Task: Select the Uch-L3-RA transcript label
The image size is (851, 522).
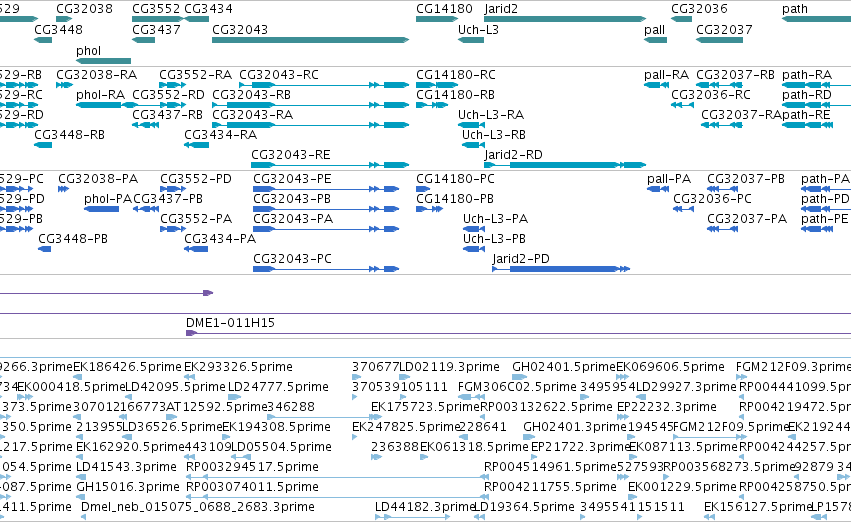Action: pyautogui.click(x=491, y=115)
